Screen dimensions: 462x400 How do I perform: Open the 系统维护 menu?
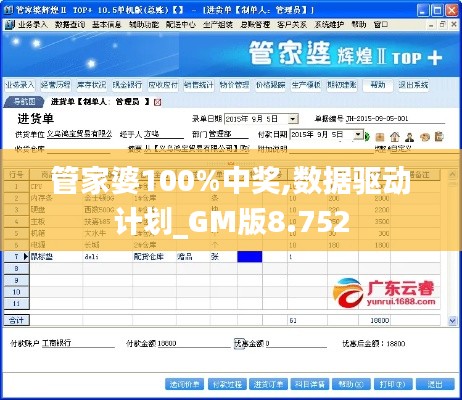pyautogui.click(x=329, y=24)
